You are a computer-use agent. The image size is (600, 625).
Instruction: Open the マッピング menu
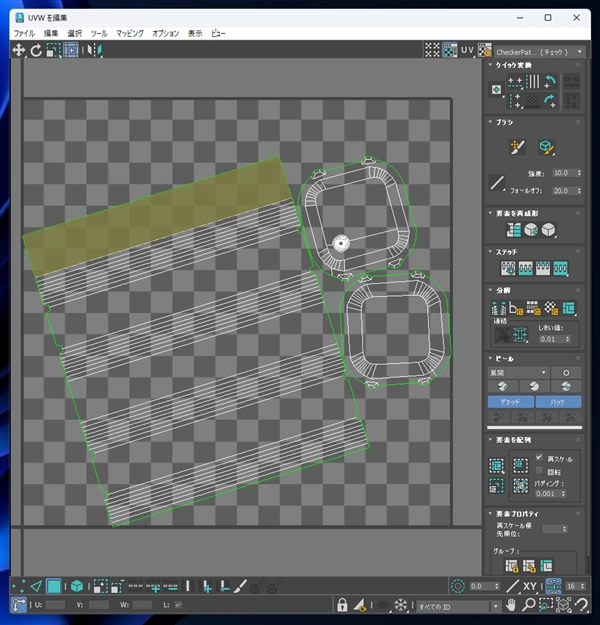click(130, 33)
